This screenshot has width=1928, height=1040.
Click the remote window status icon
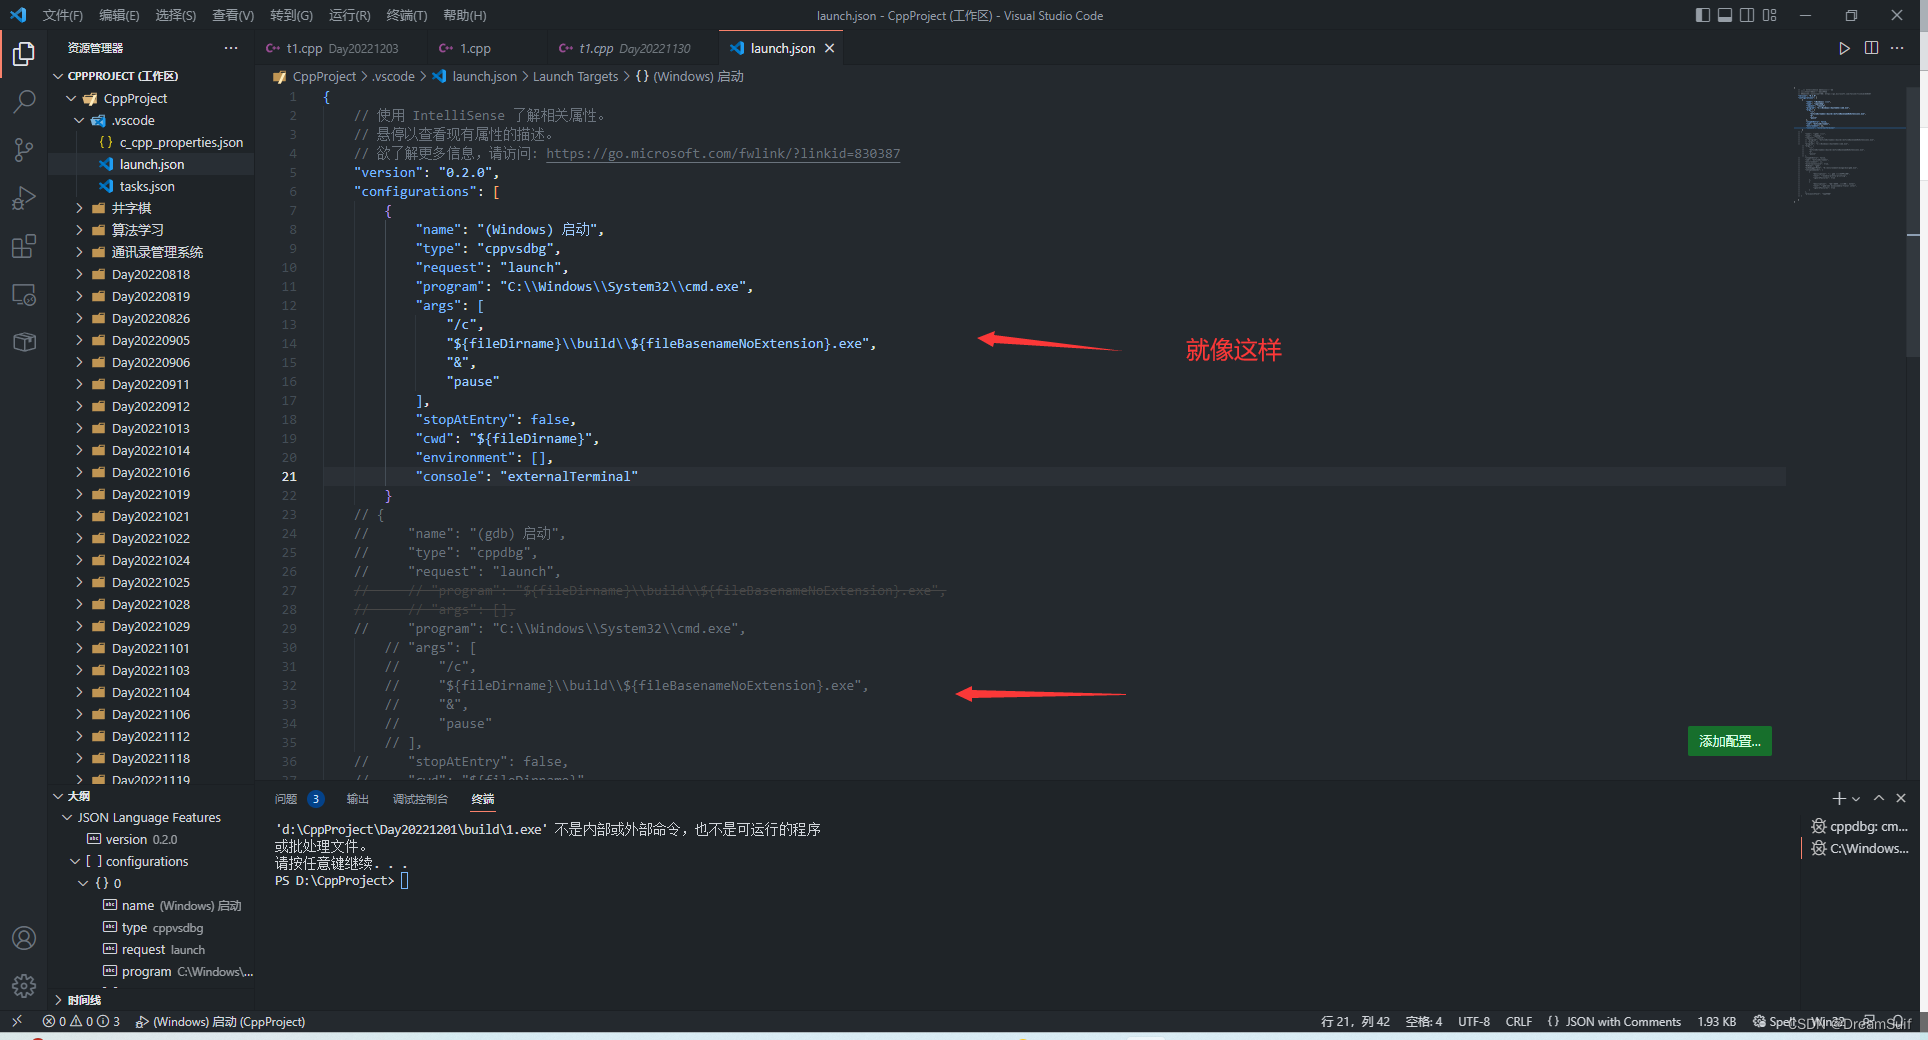point(17,1021)
